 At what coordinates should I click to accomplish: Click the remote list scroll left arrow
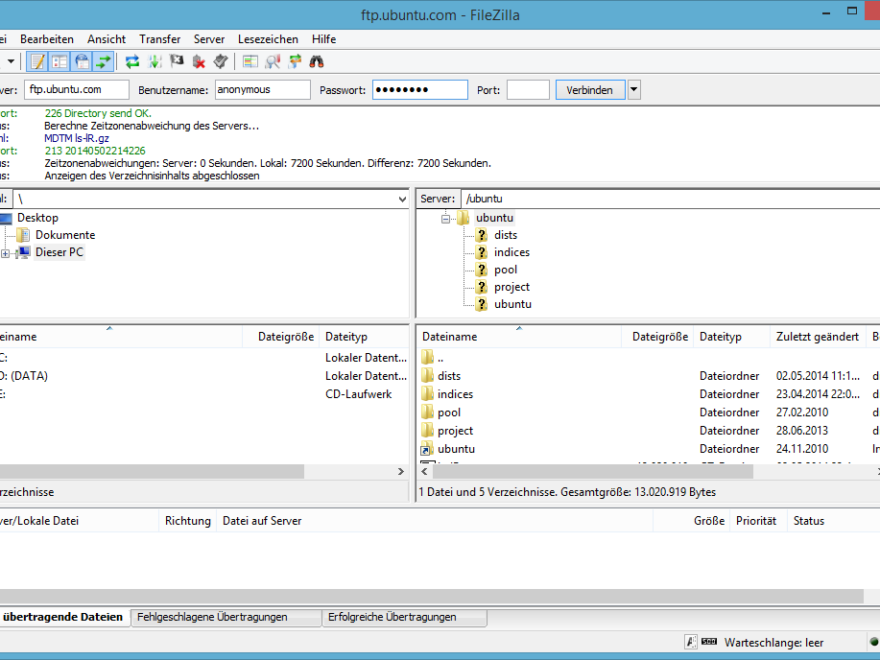(425, 472)
